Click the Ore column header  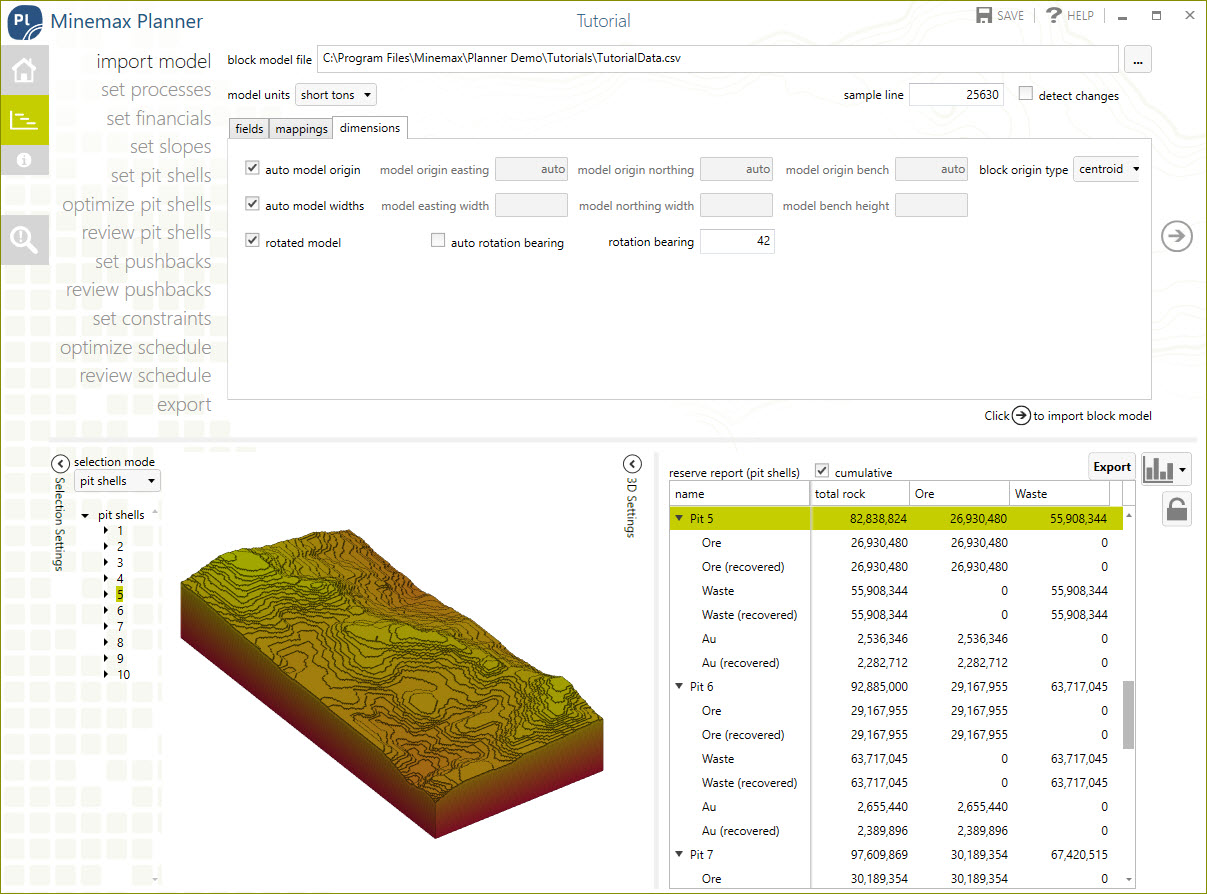(x=960, y=494)
